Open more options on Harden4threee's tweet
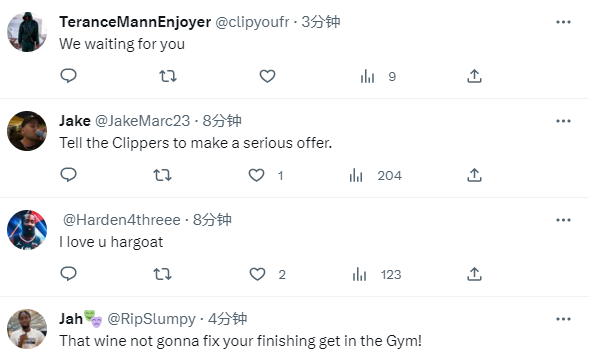The width and height of the screenshot is (589, 361). (x=563, y=220)
